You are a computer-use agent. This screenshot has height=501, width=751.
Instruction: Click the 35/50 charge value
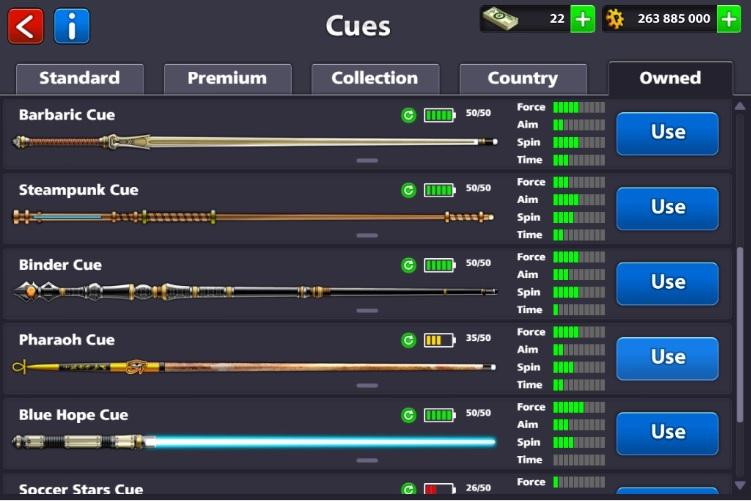click(478, 338)
